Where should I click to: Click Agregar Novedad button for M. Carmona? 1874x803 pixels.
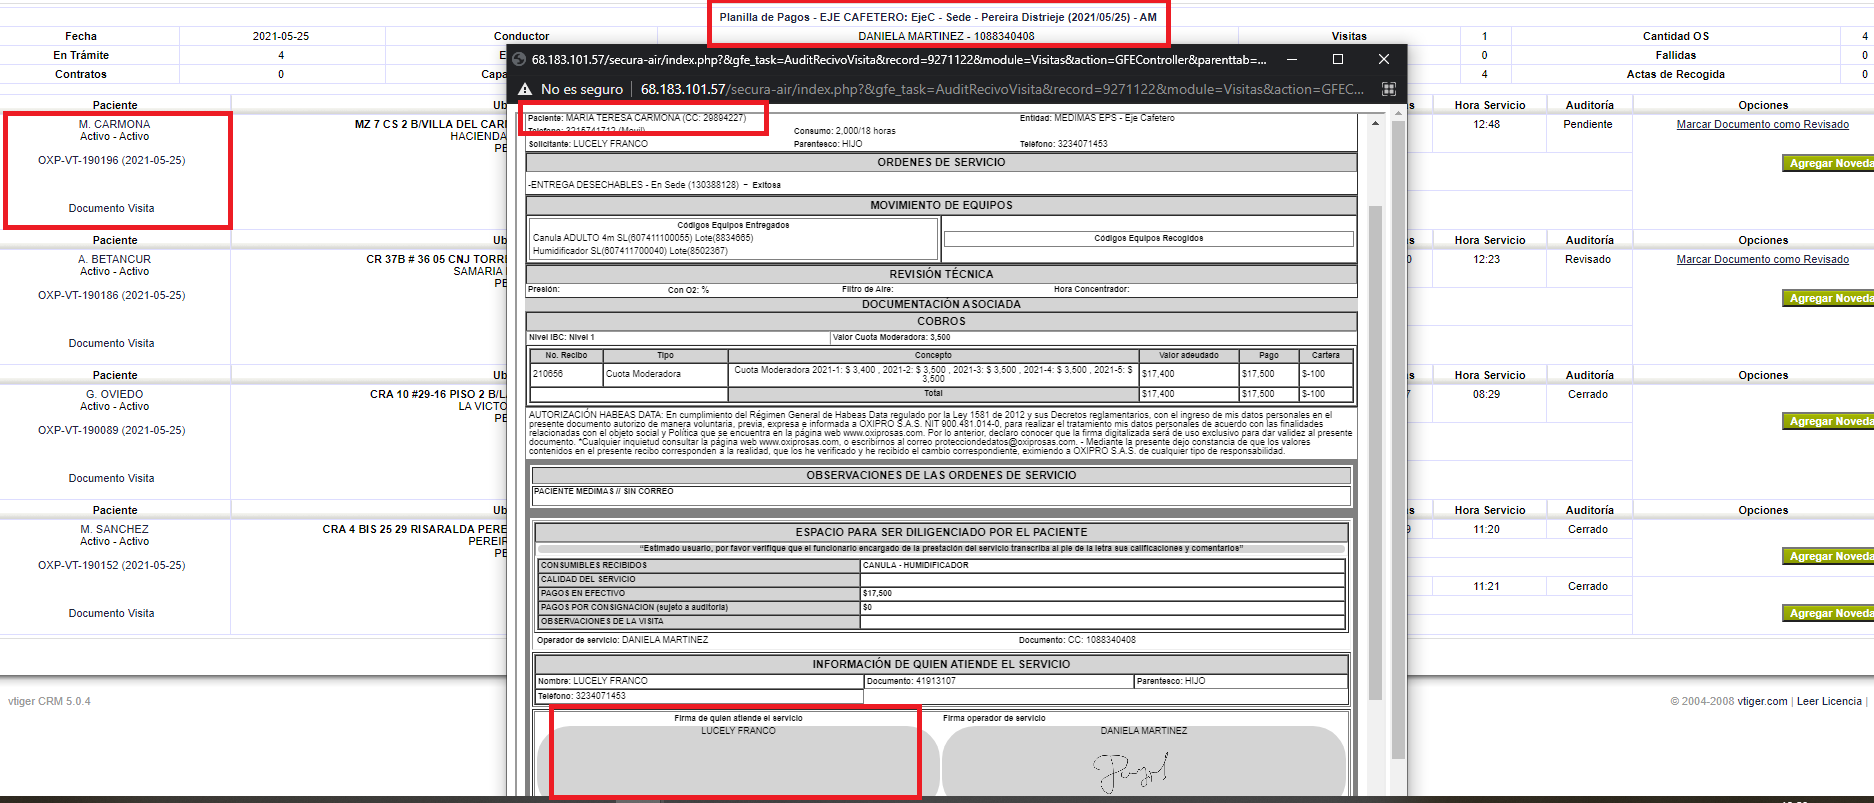pyautogui.click(x=1828, y=163)
